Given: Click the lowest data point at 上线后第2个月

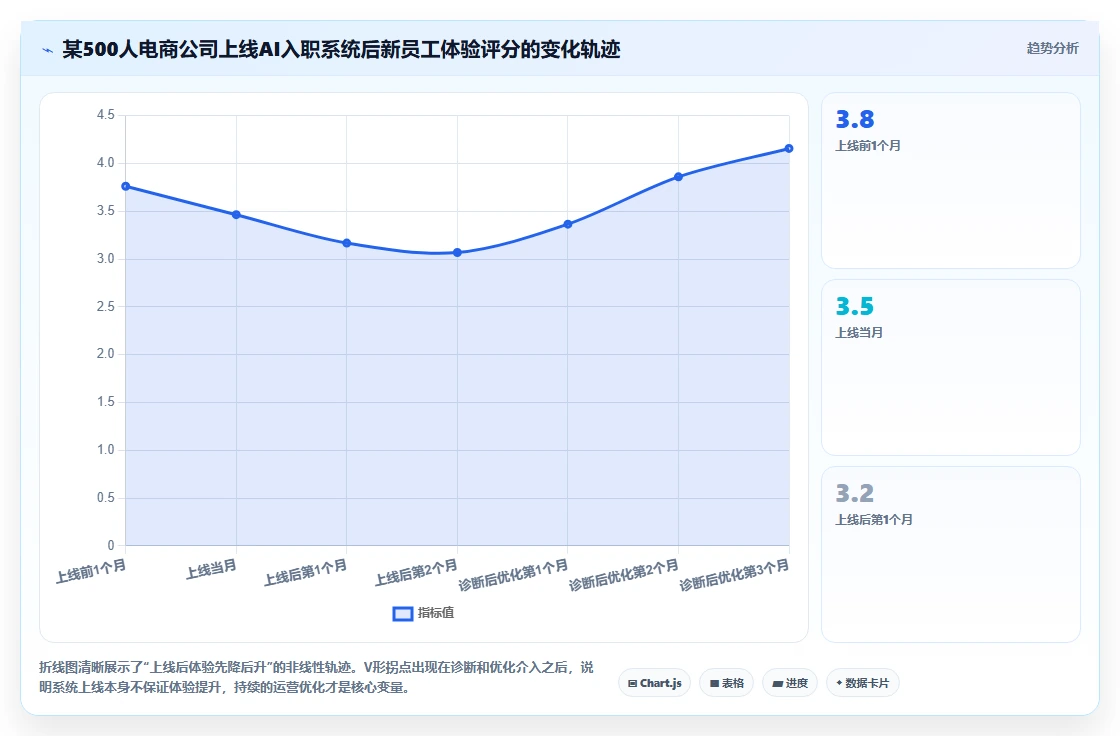Looking at the screenshot, I should [x=457, y=252].
